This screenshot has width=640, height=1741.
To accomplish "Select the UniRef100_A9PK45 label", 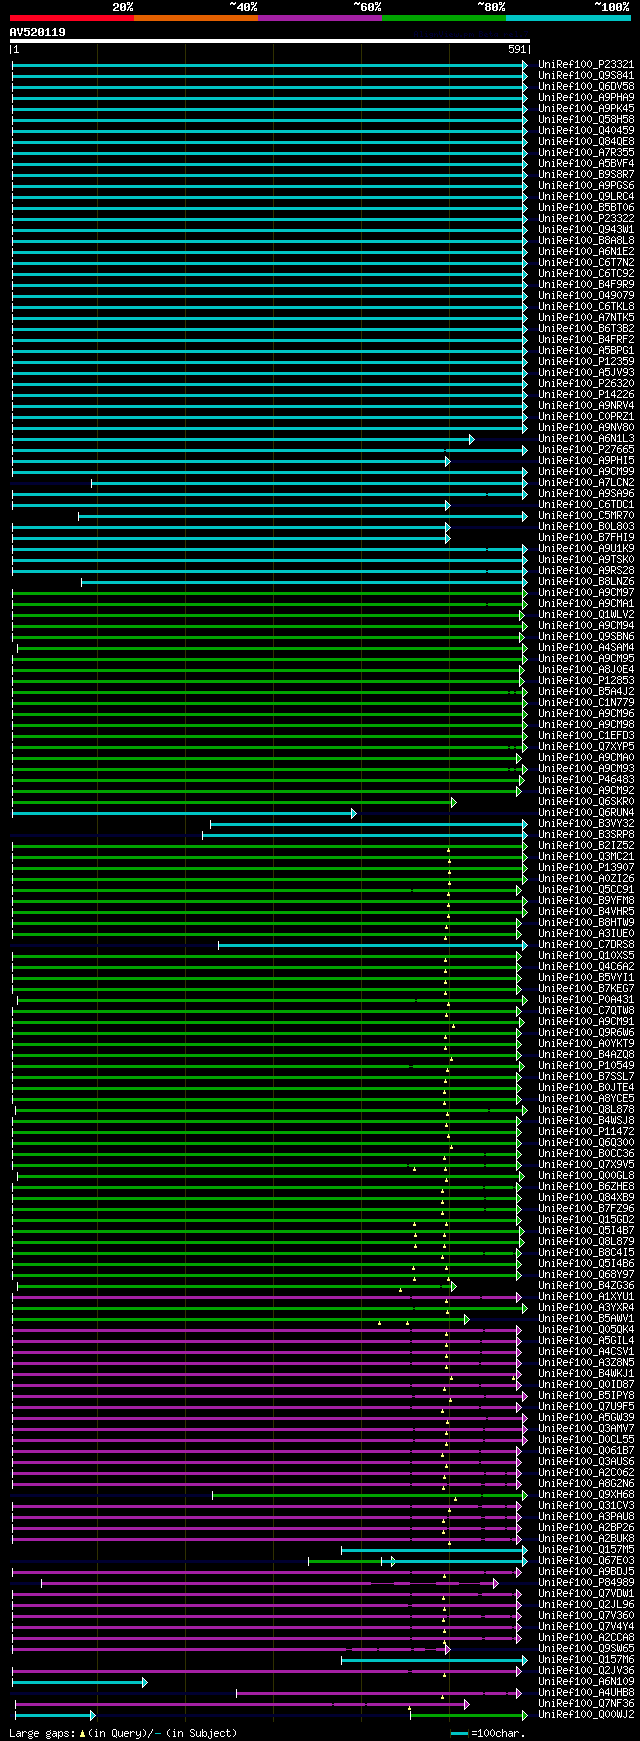I will point(586,108).
